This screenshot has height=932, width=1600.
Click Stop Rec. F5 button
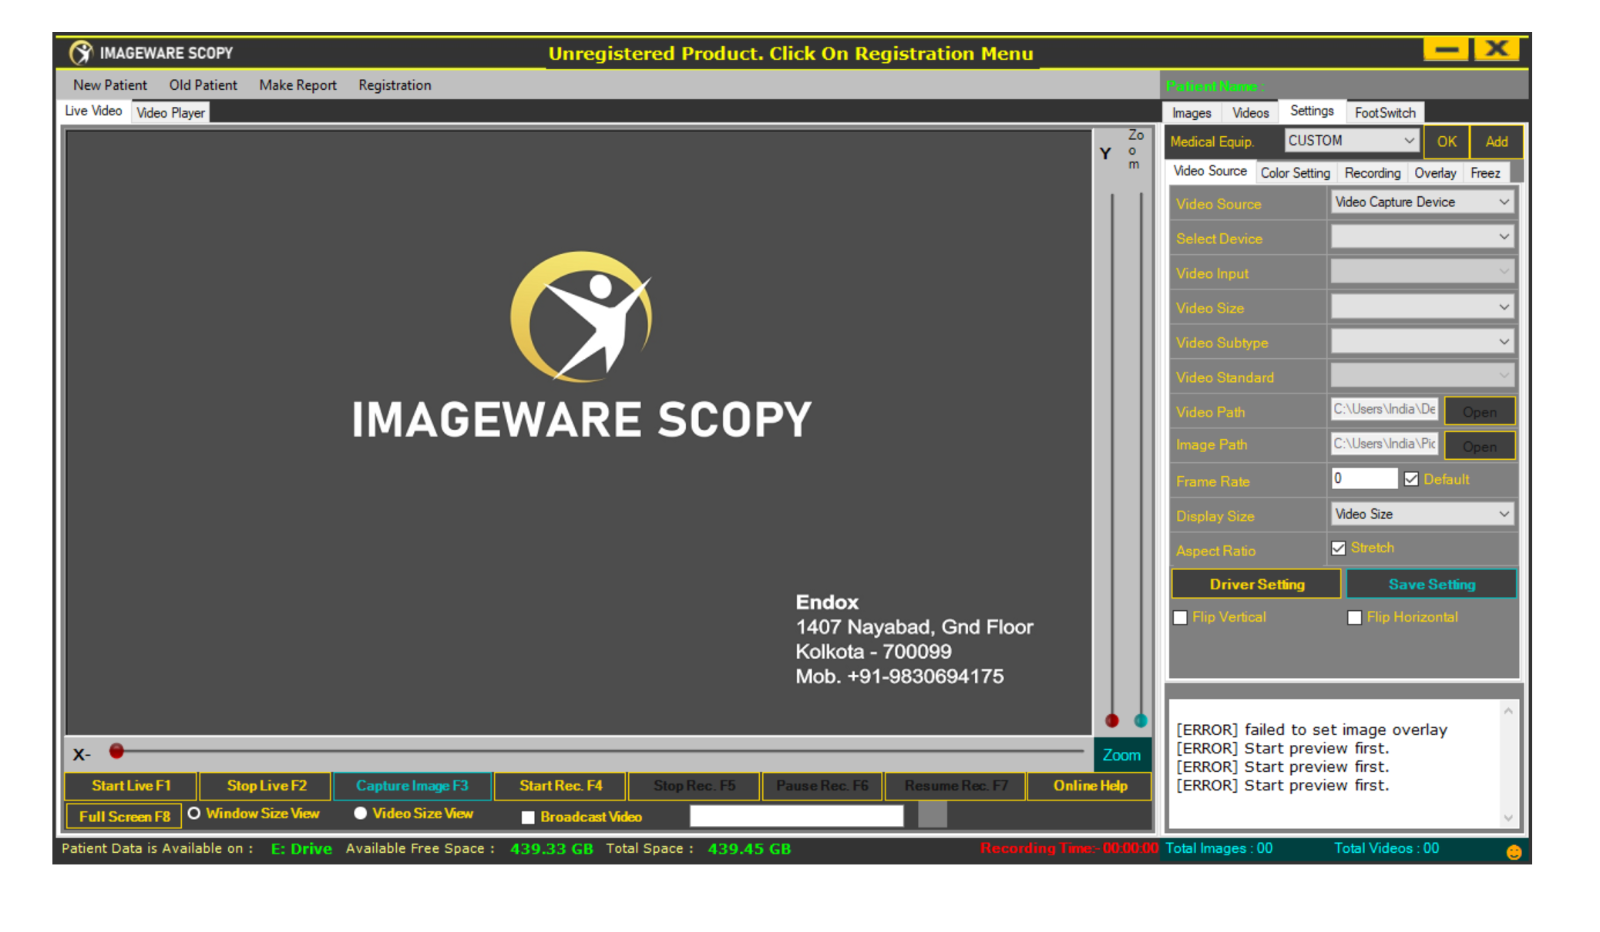[x=694, y=786]
